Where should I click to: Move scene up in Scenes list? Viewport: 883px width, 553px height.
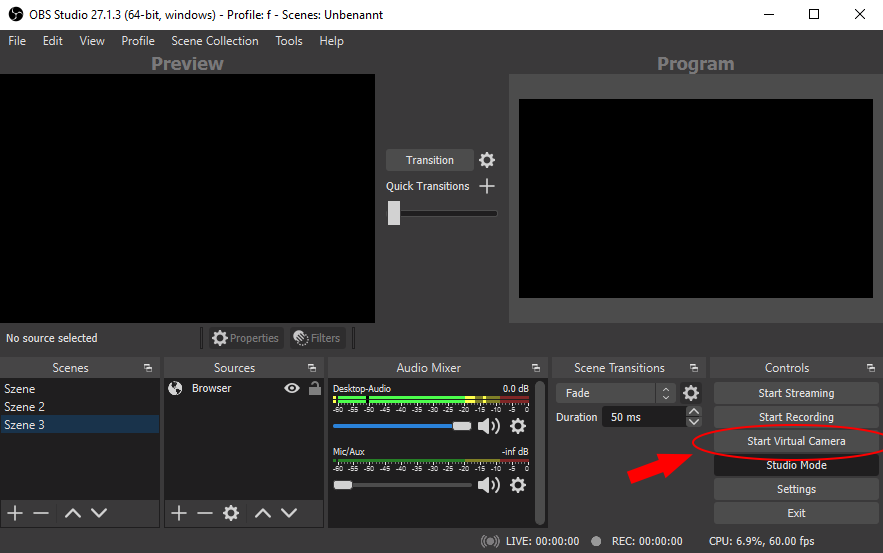(73, 513)
